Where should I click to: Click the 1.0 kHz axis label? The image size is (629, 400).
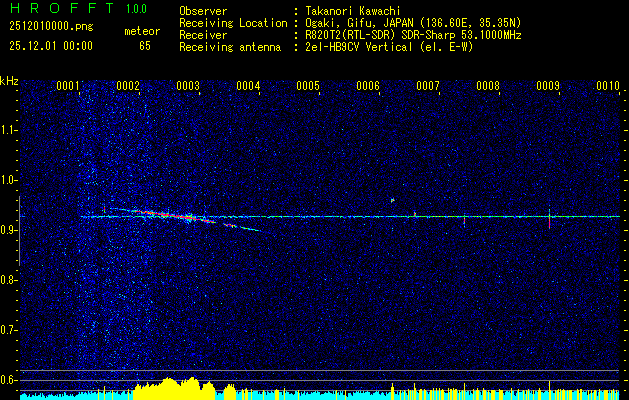point(8,180)
